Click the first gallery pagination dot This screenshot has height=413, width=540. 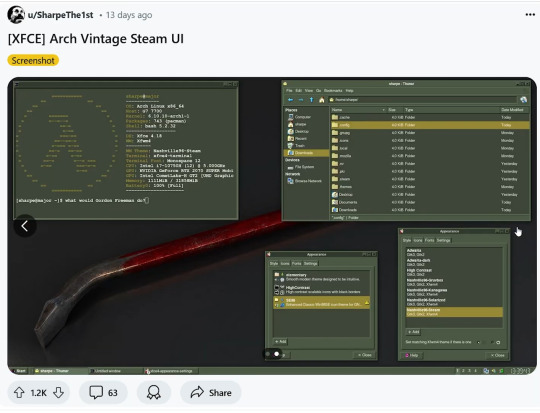point(268,354)
